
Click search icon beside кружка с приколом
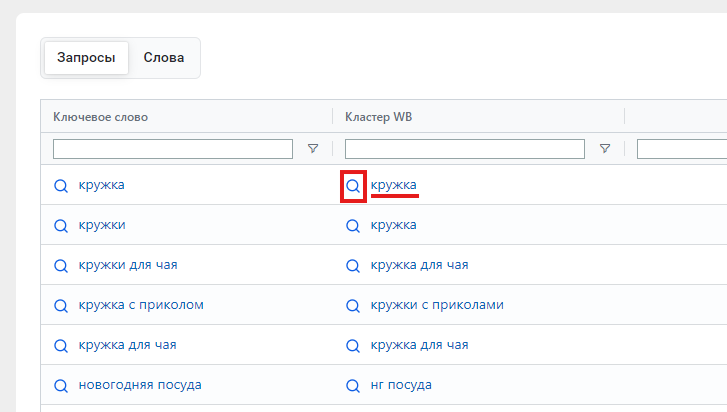click(61, 305)
